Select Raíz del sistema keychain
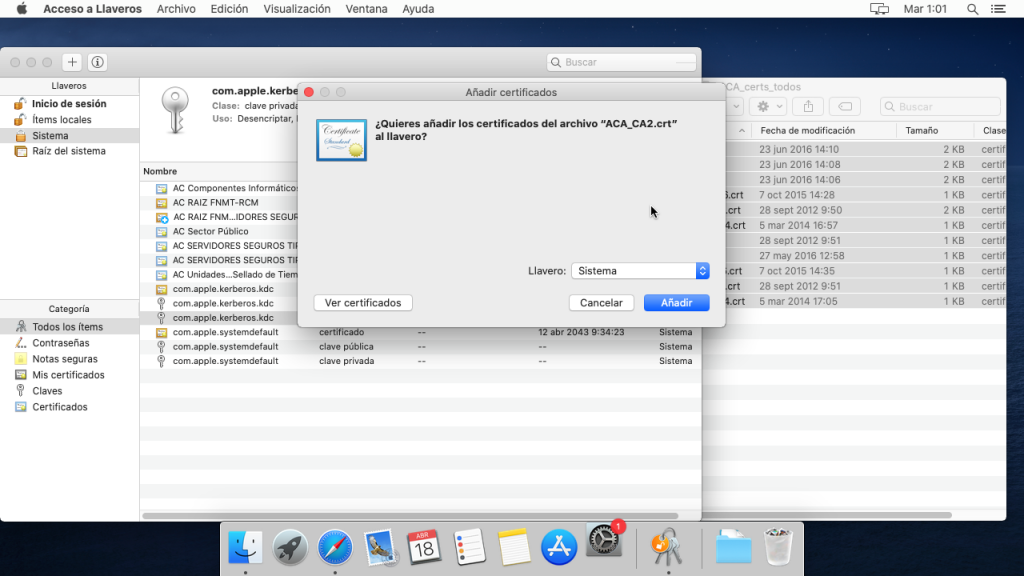1024x576 pixels. 69,151
